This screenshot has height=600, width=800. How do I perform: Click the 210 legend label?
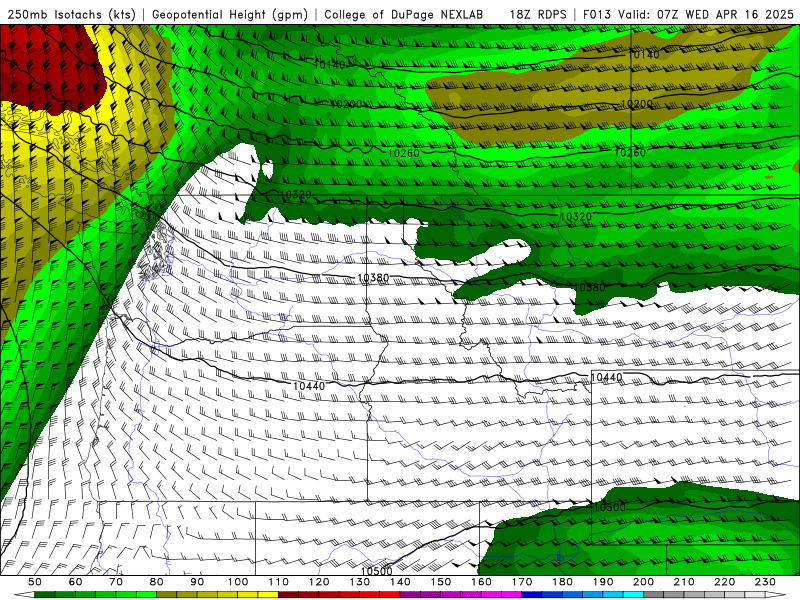point(684,582)
